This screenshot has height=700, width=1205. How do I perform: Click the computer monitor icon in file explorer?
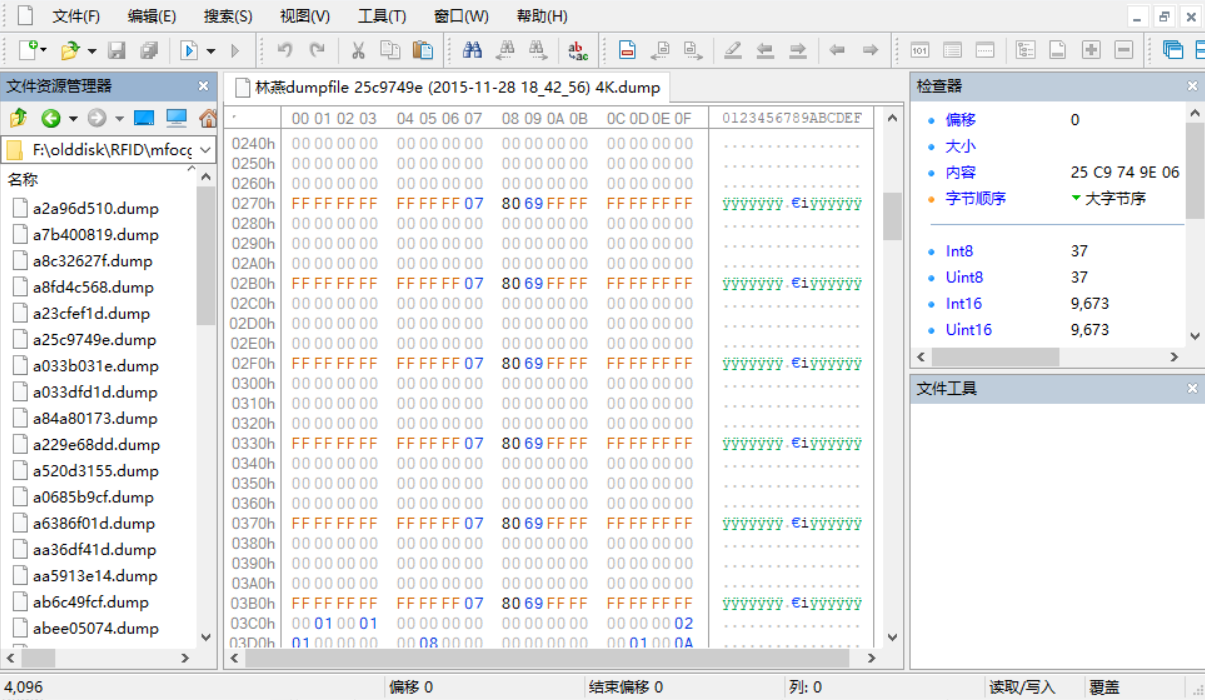pos(177,118)
